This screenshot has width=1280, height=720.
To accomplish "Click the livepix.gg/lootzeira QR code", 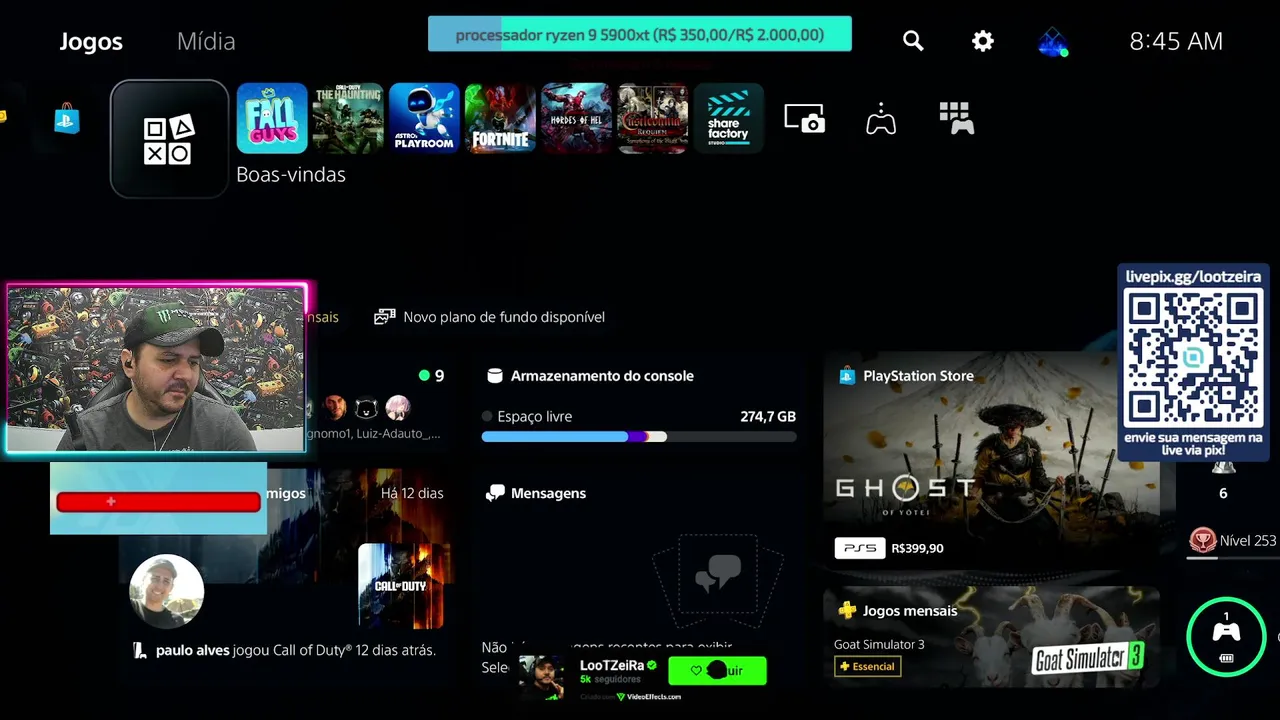I will coord(1193,358).
